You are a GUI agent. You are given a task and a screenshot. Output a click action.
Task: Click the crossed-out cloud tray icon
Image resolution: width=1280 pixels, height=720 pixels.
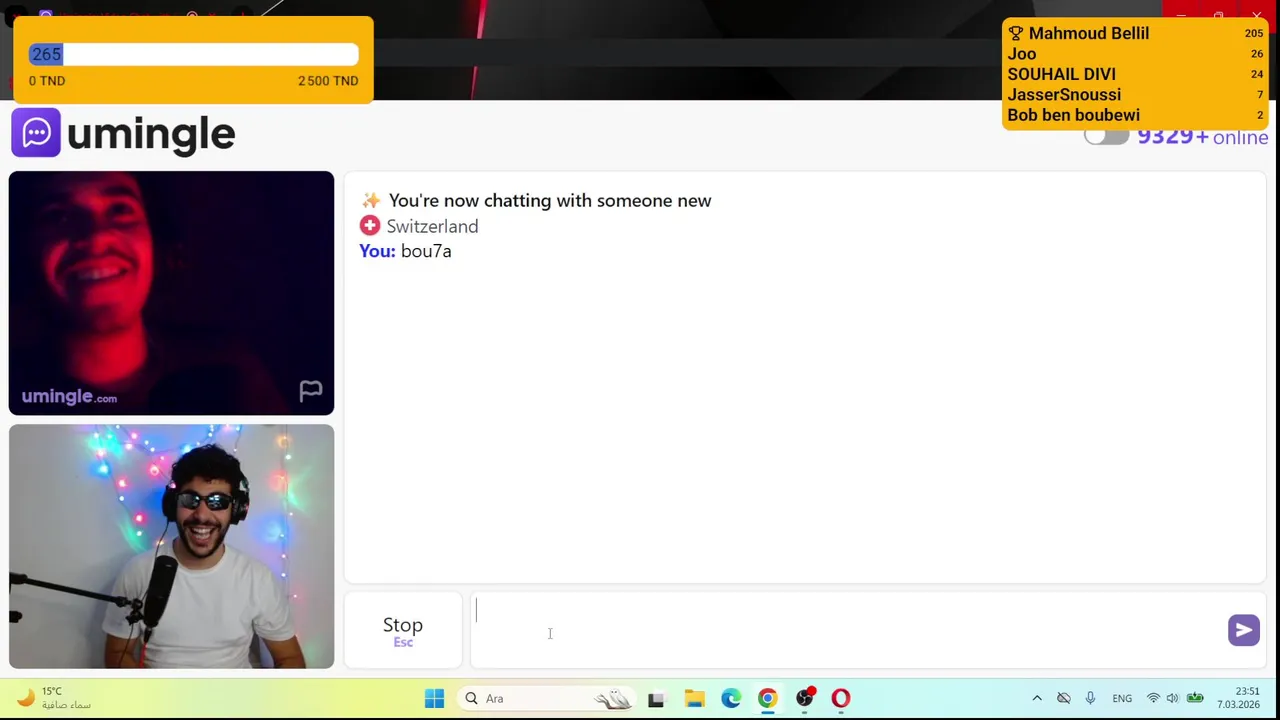(x=1064, y=698)
